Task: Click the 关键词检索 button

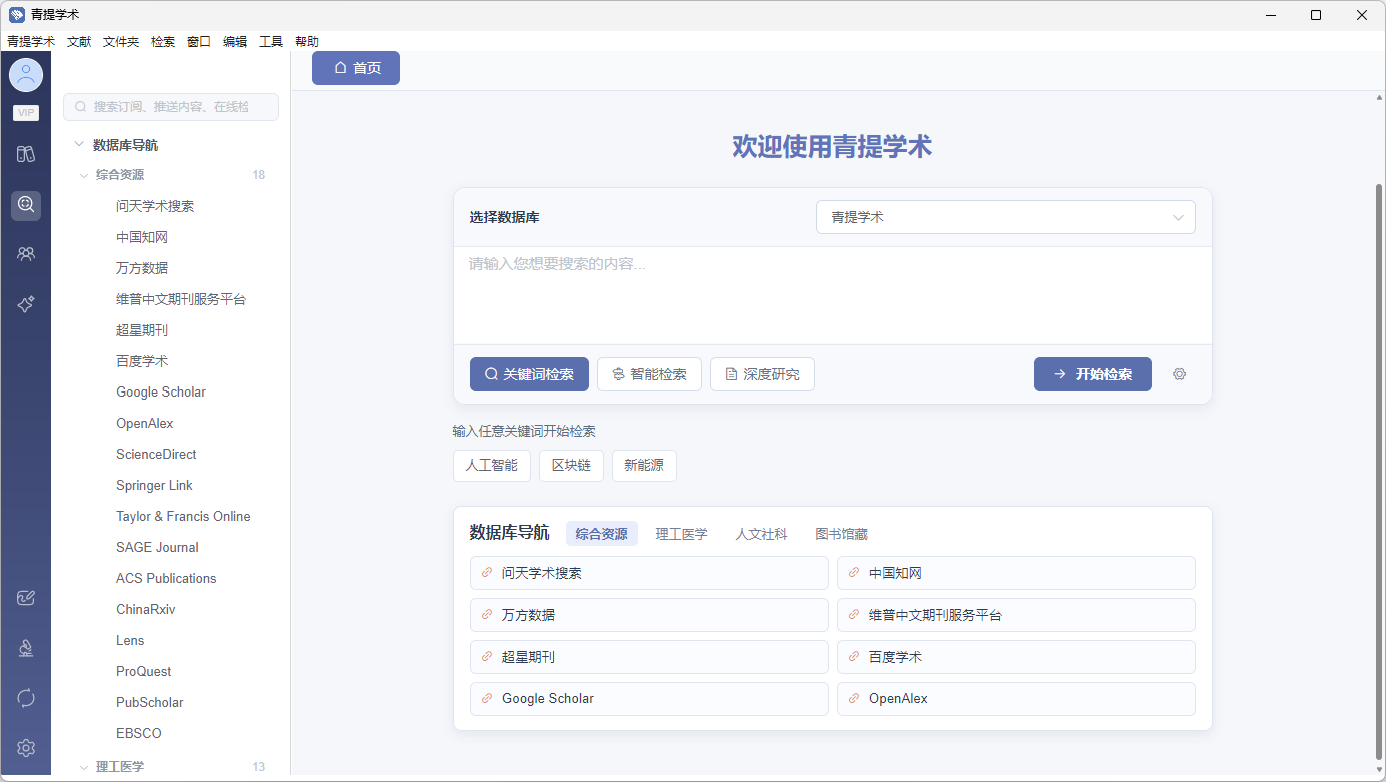Action: pyautogui.click(x=529, y=374)
